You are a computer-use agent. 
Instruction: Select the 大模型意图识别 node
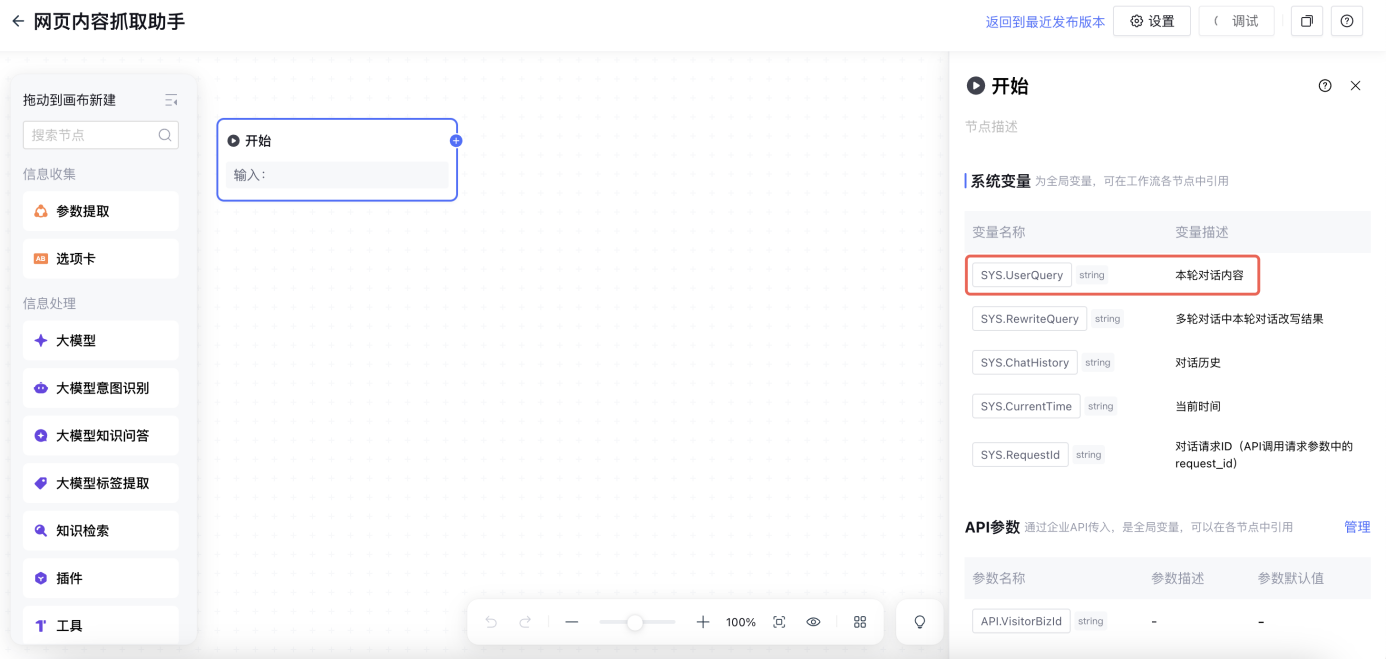pos(100,388)
